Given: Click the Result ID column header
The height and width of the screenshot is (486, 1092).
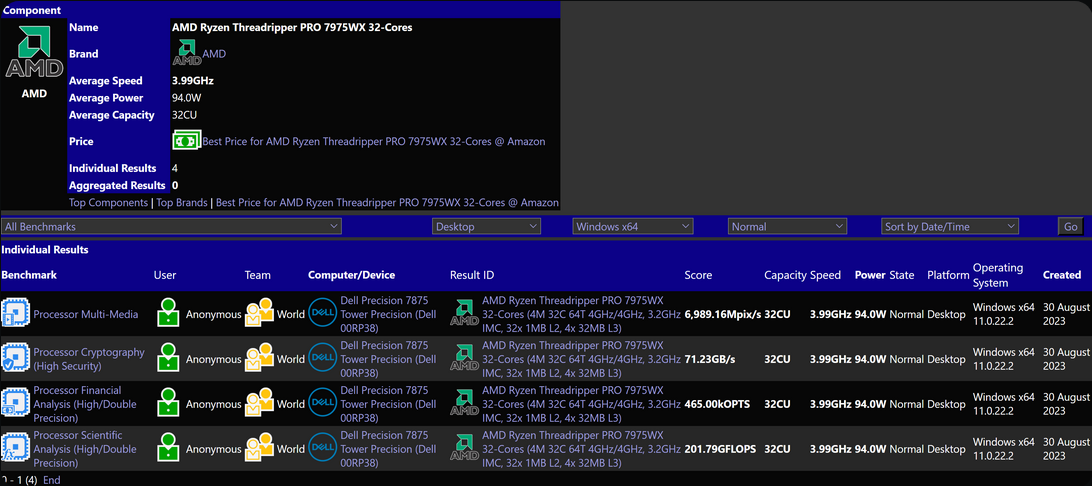Looking at the screenshot, I should tap(472, 275).
